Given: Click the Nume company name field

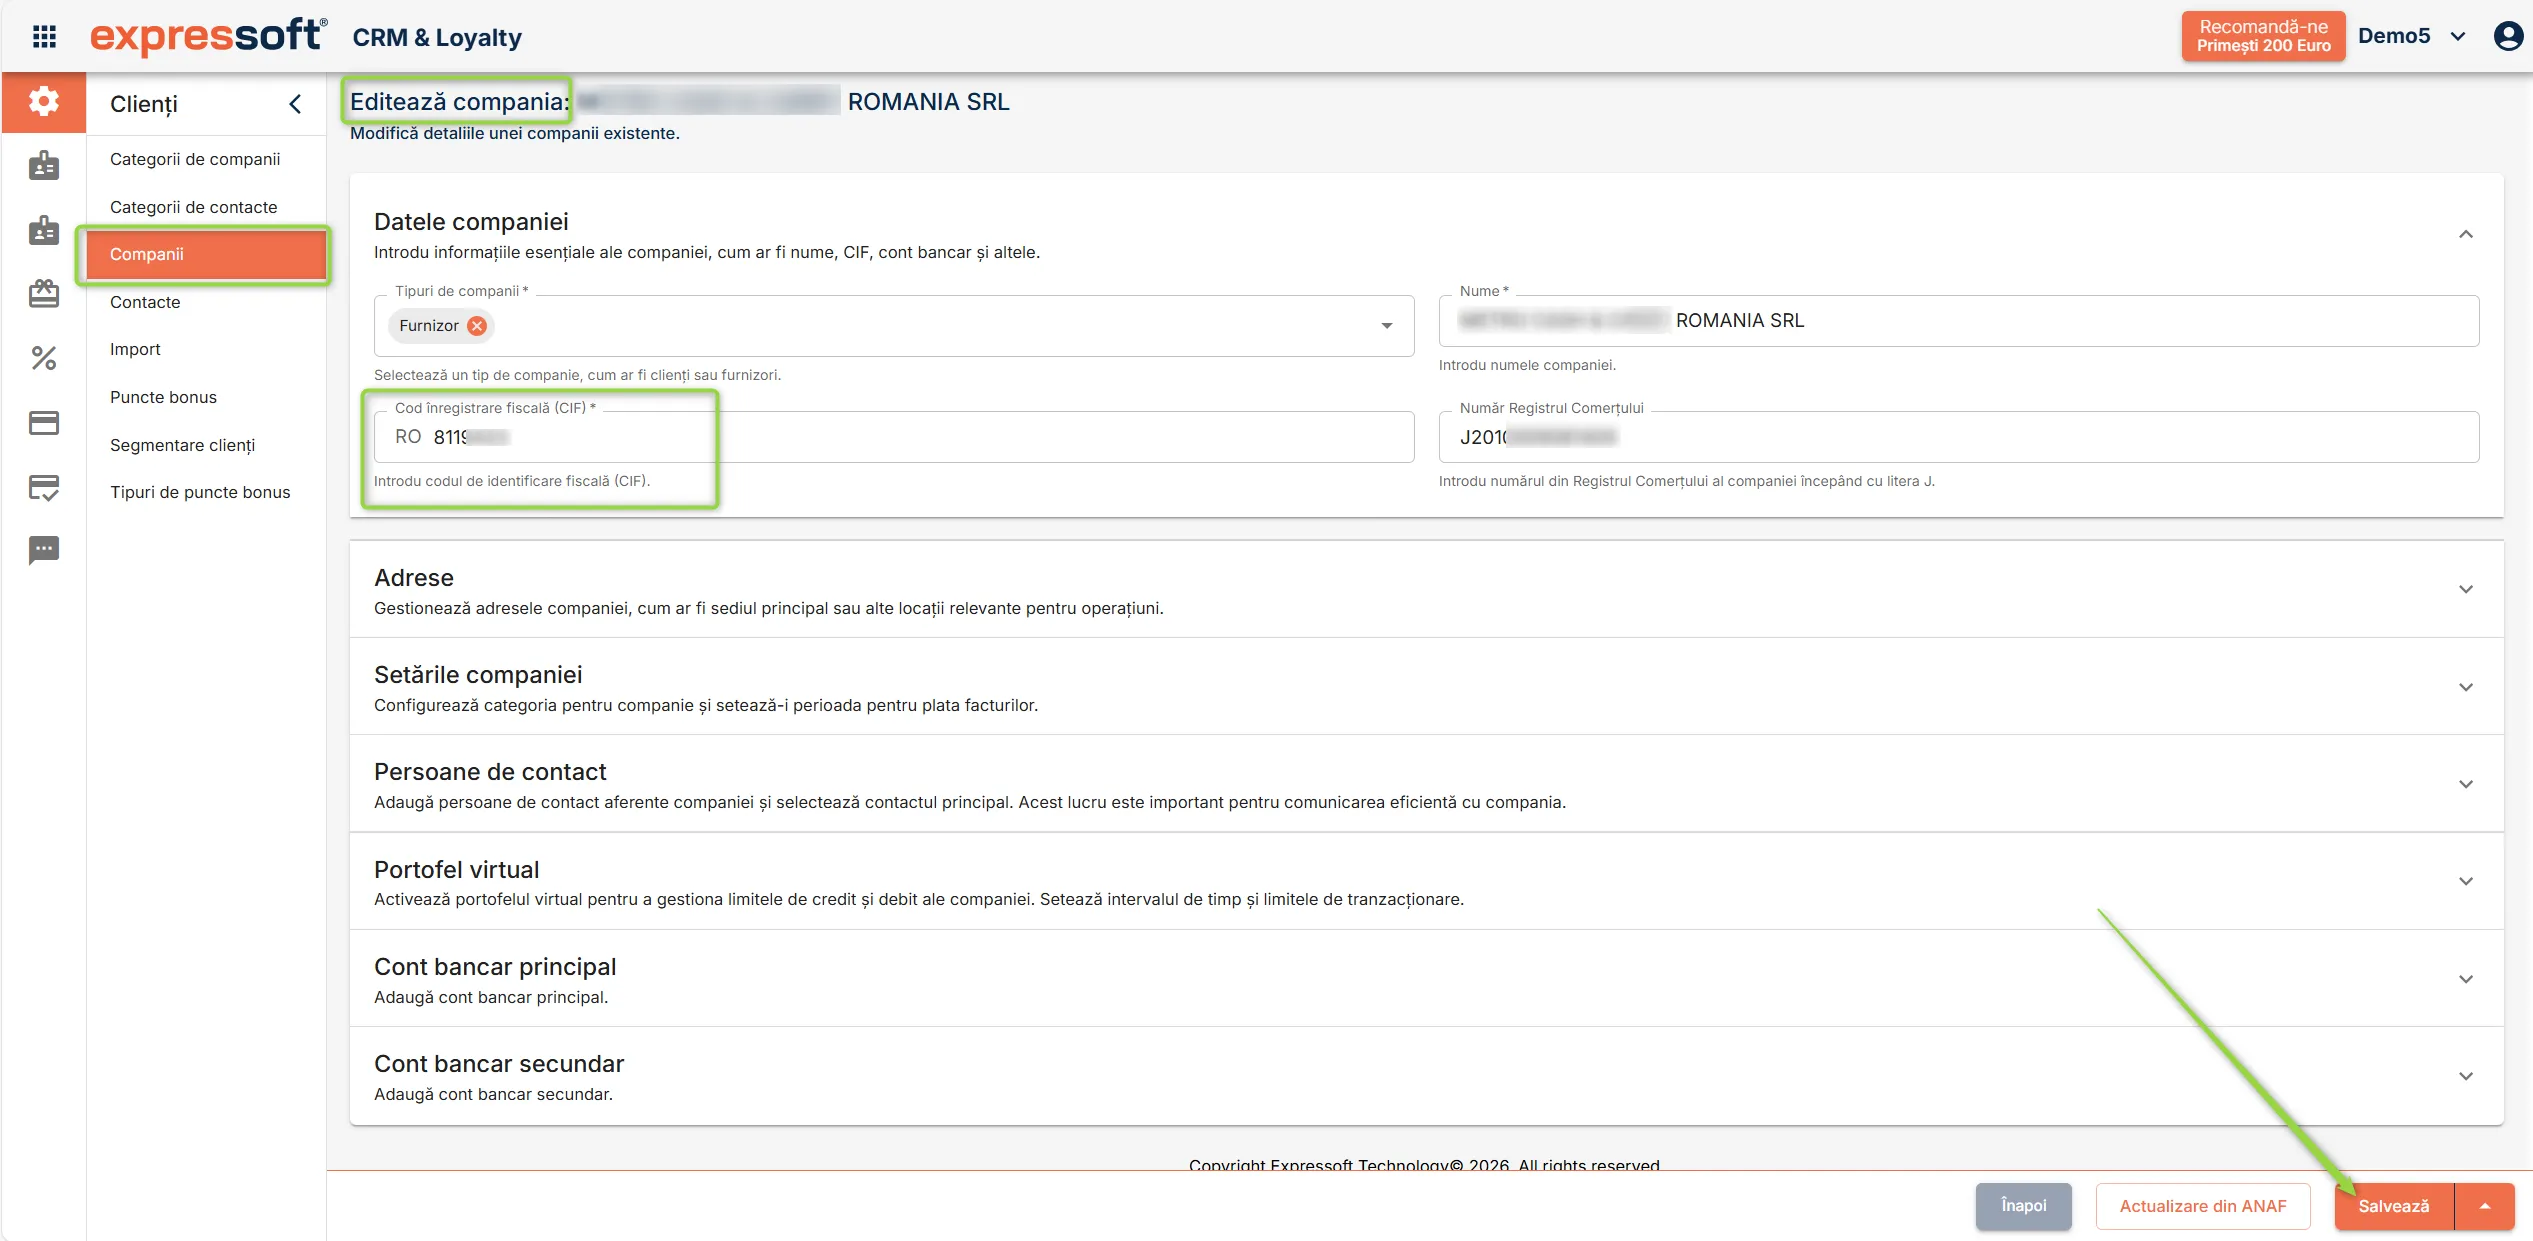Looking at the screenshot, I should tap(1959, 321).
